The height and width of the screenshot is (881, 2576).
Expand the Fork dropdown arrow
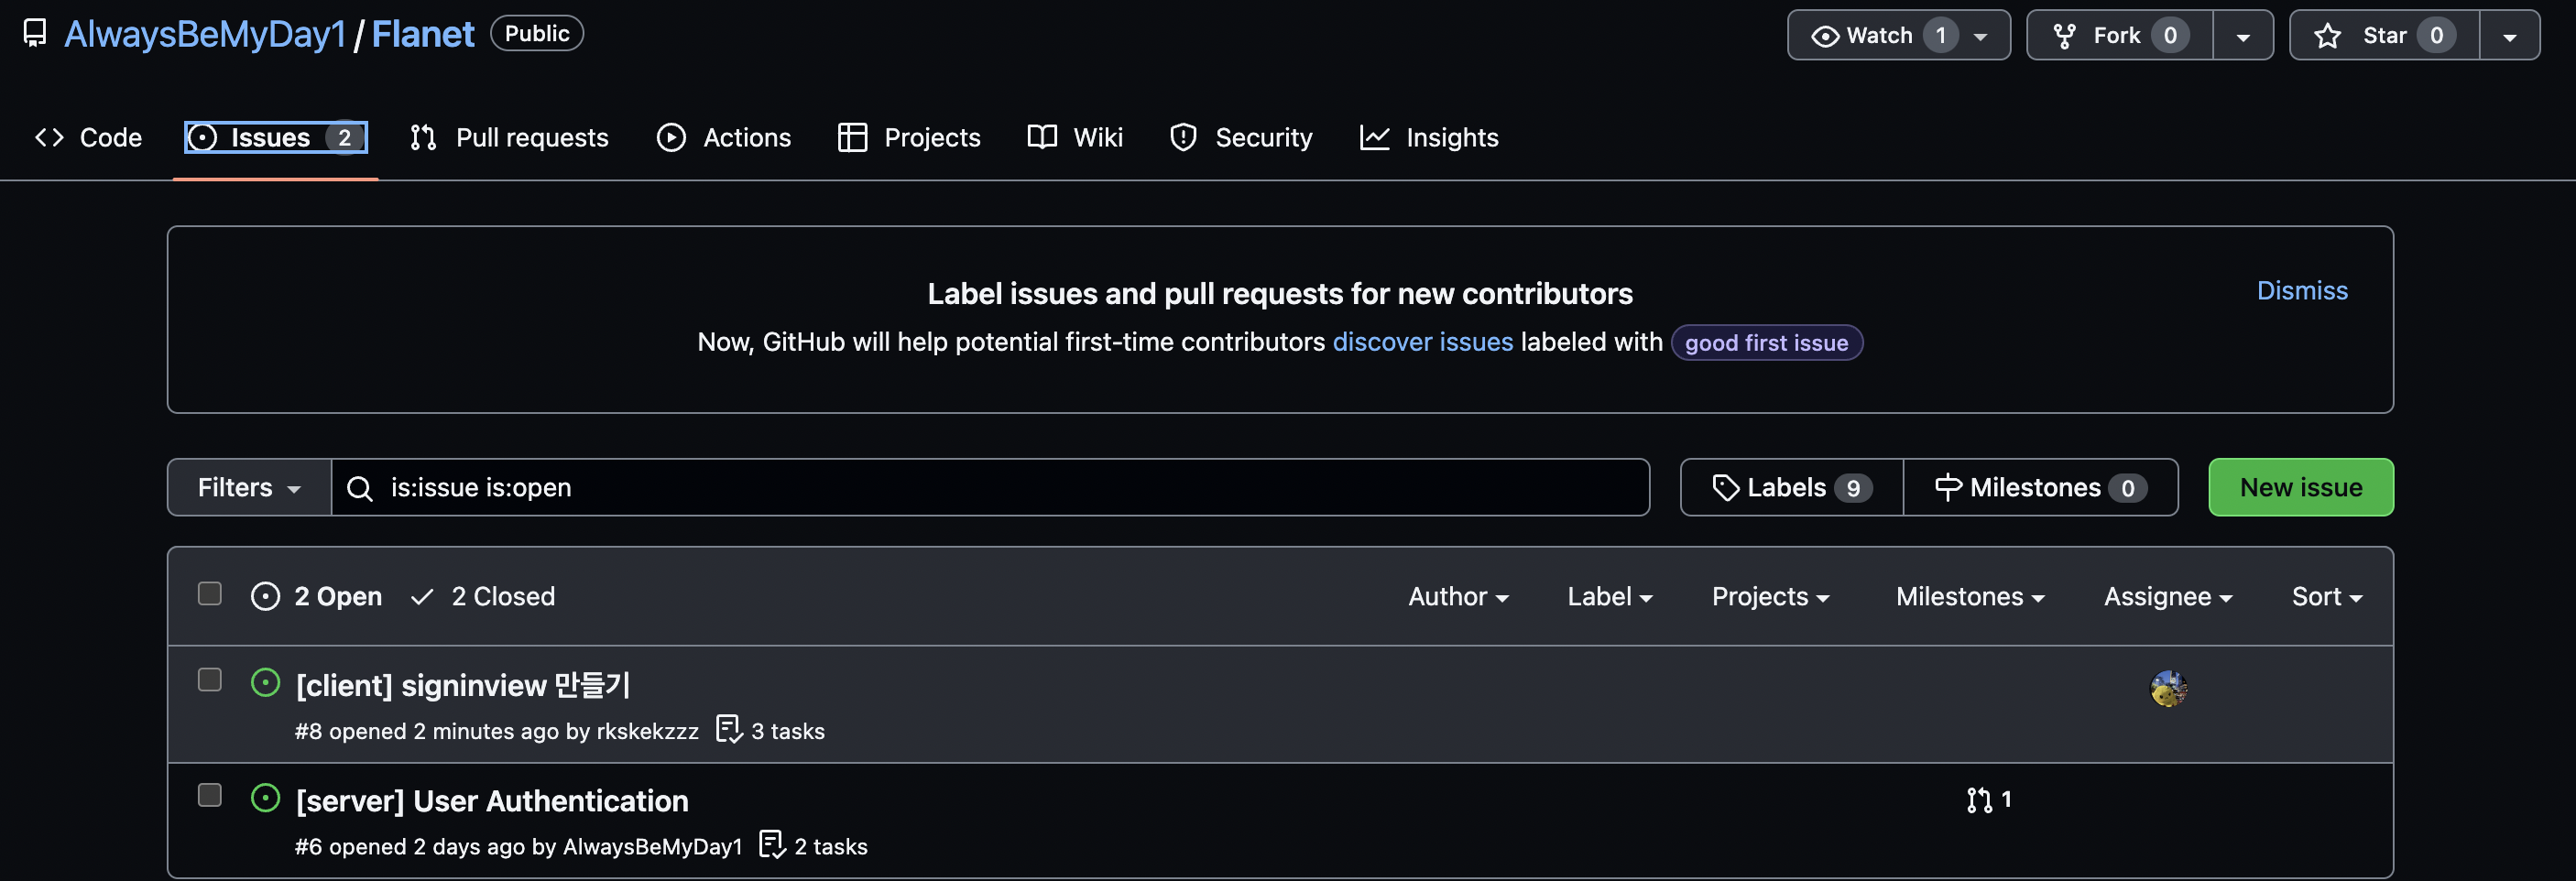2243,36
